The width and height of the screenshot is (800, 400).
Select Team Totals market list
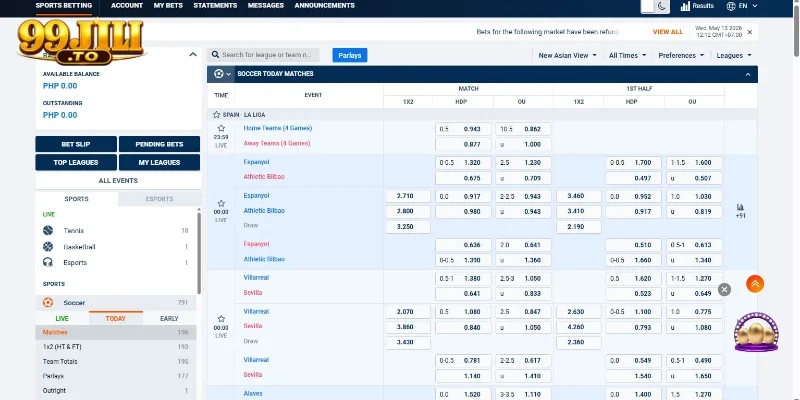point(116,361)
